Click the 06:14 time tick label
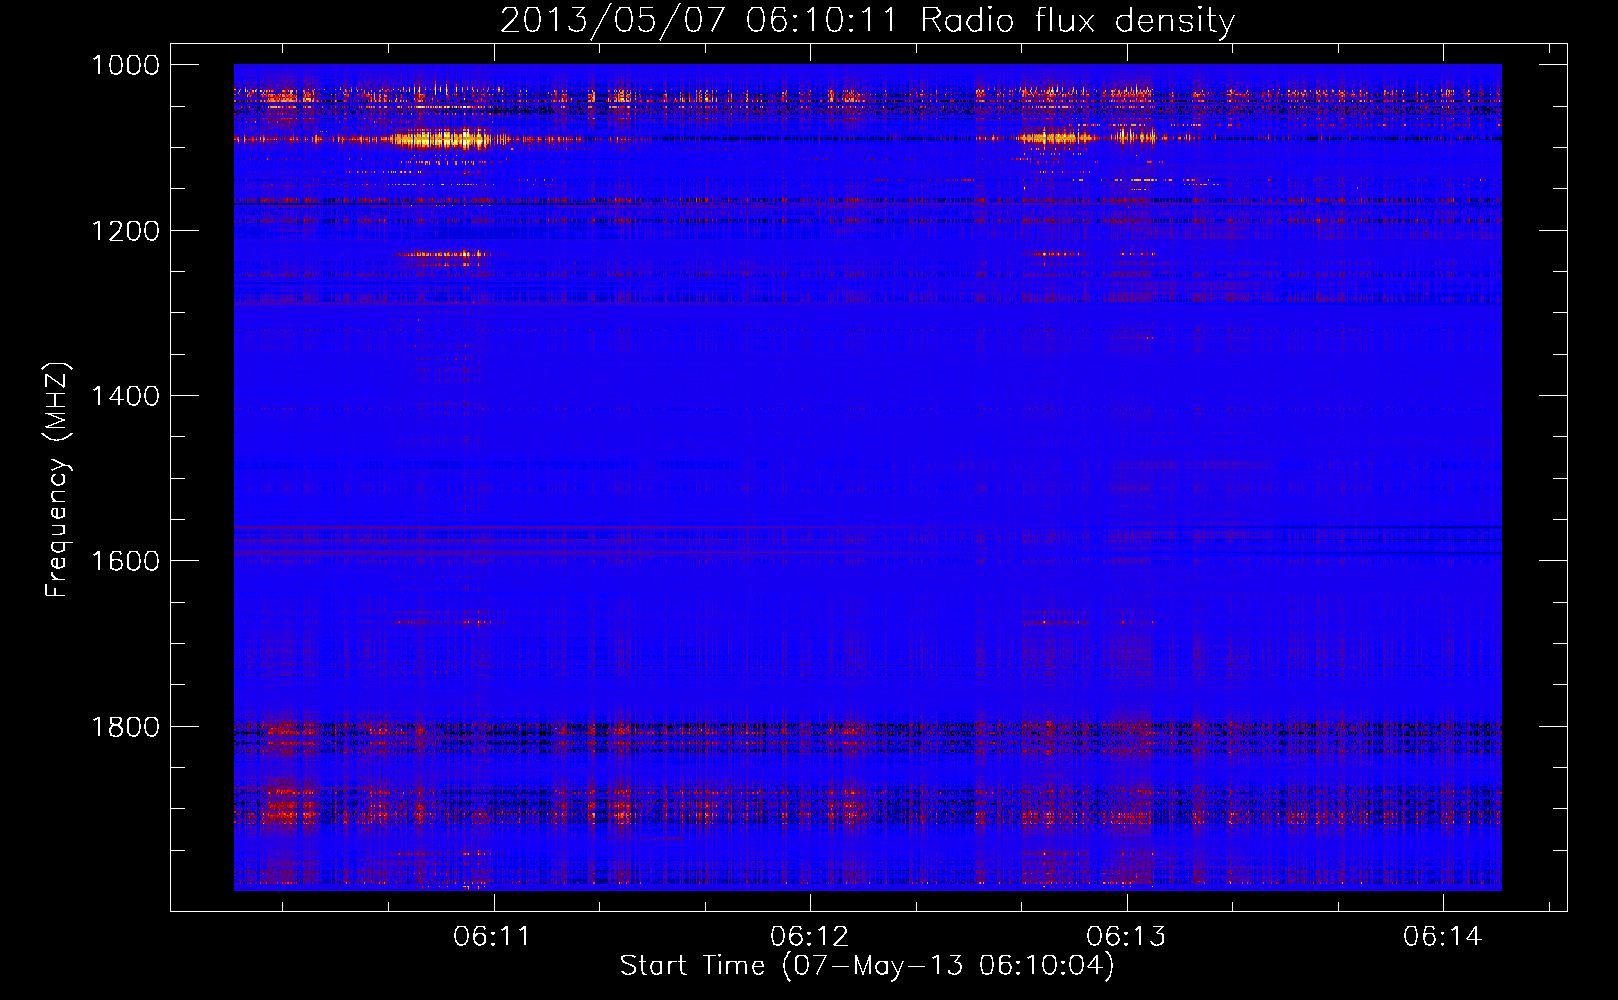 point(1442,937)
